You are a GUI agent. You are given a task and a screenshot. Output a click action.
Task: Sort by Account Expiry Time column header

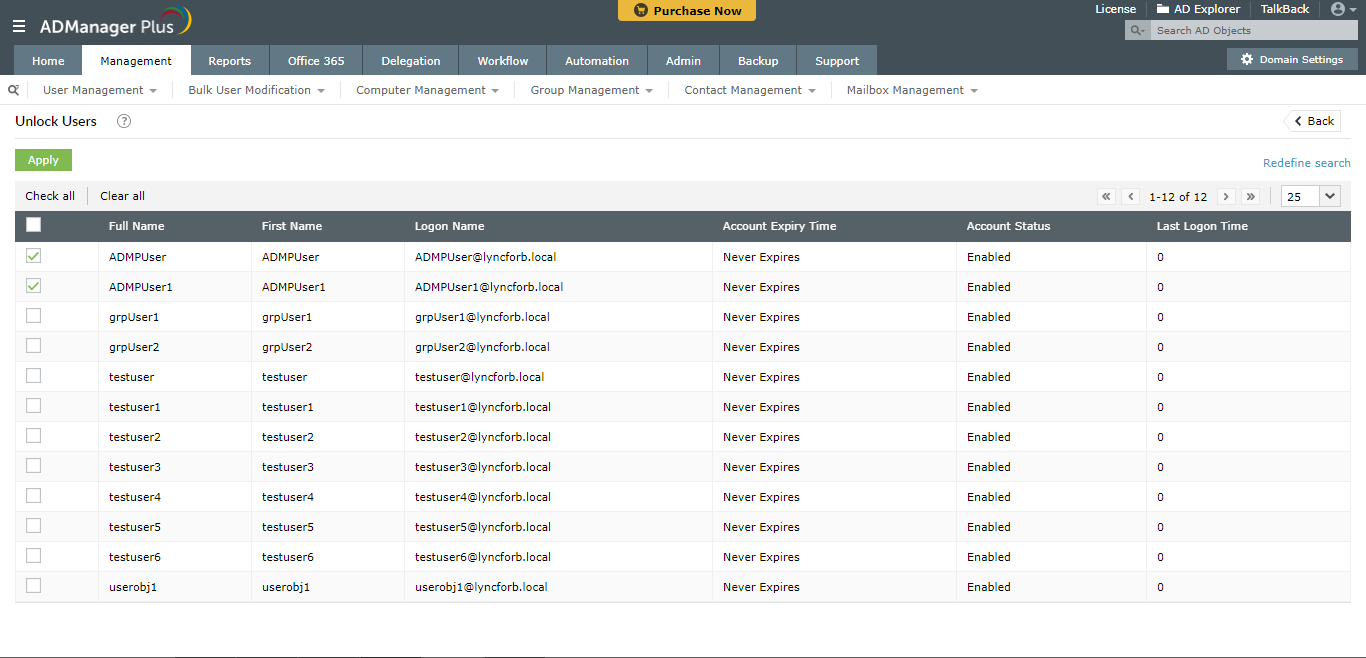click(x=779, y=226)
